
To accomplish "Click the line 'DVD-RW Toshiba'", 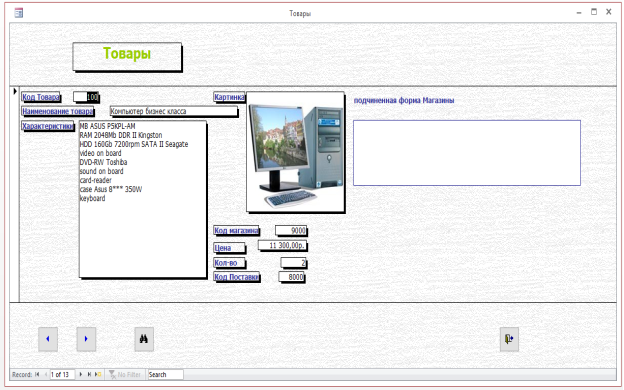I will tap(103, 162).
